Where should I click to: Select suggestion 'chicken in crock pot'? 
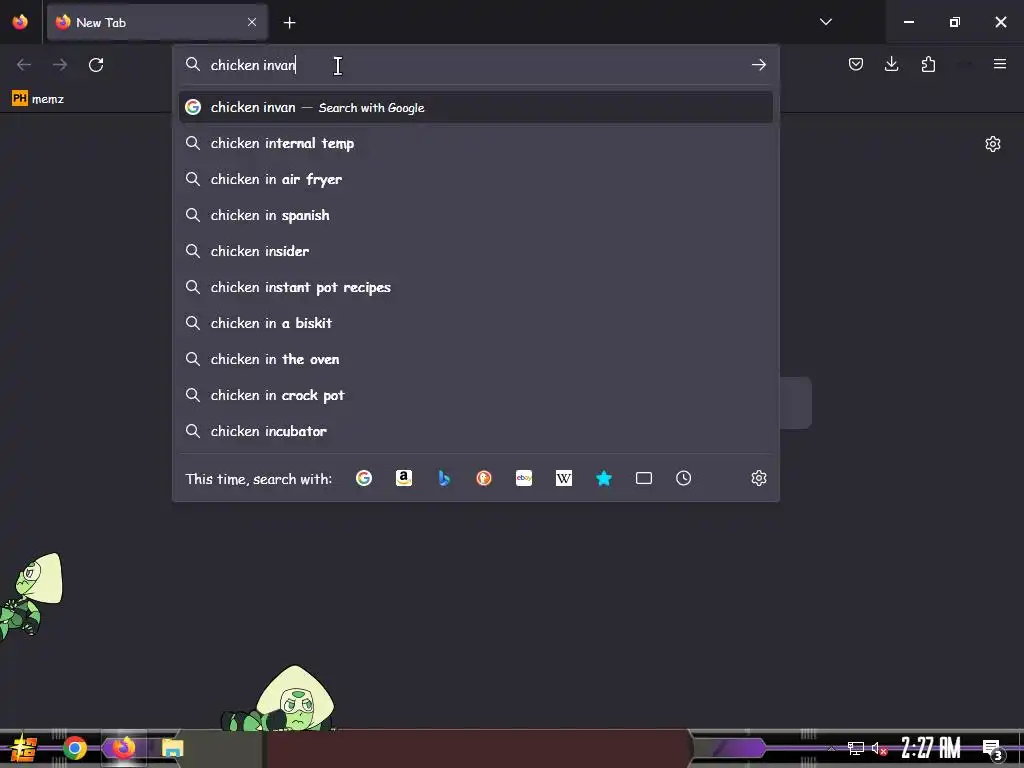pos(475,394)
